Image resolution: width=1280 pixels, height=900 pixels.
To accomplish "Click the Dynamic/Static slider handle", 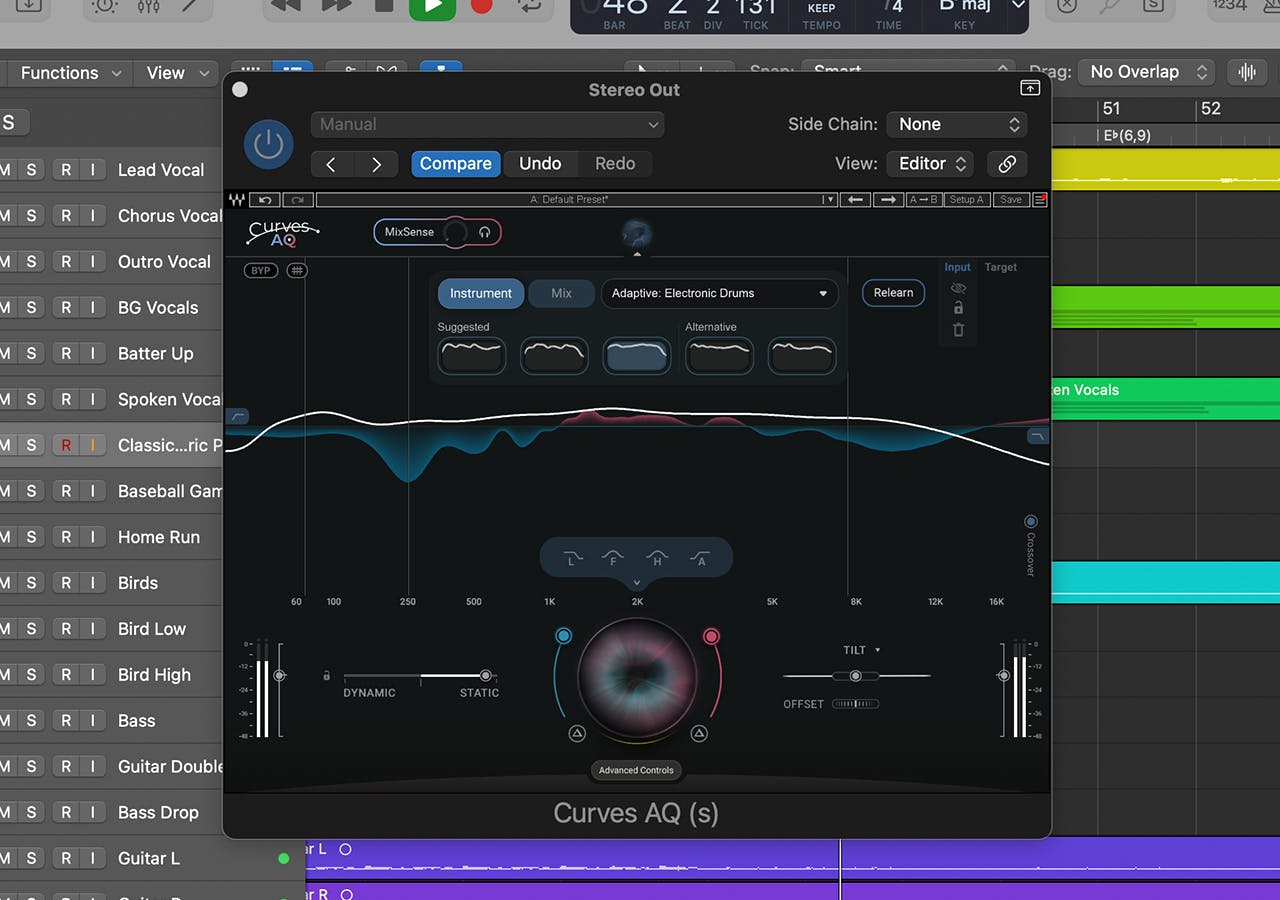I will 486,676.
